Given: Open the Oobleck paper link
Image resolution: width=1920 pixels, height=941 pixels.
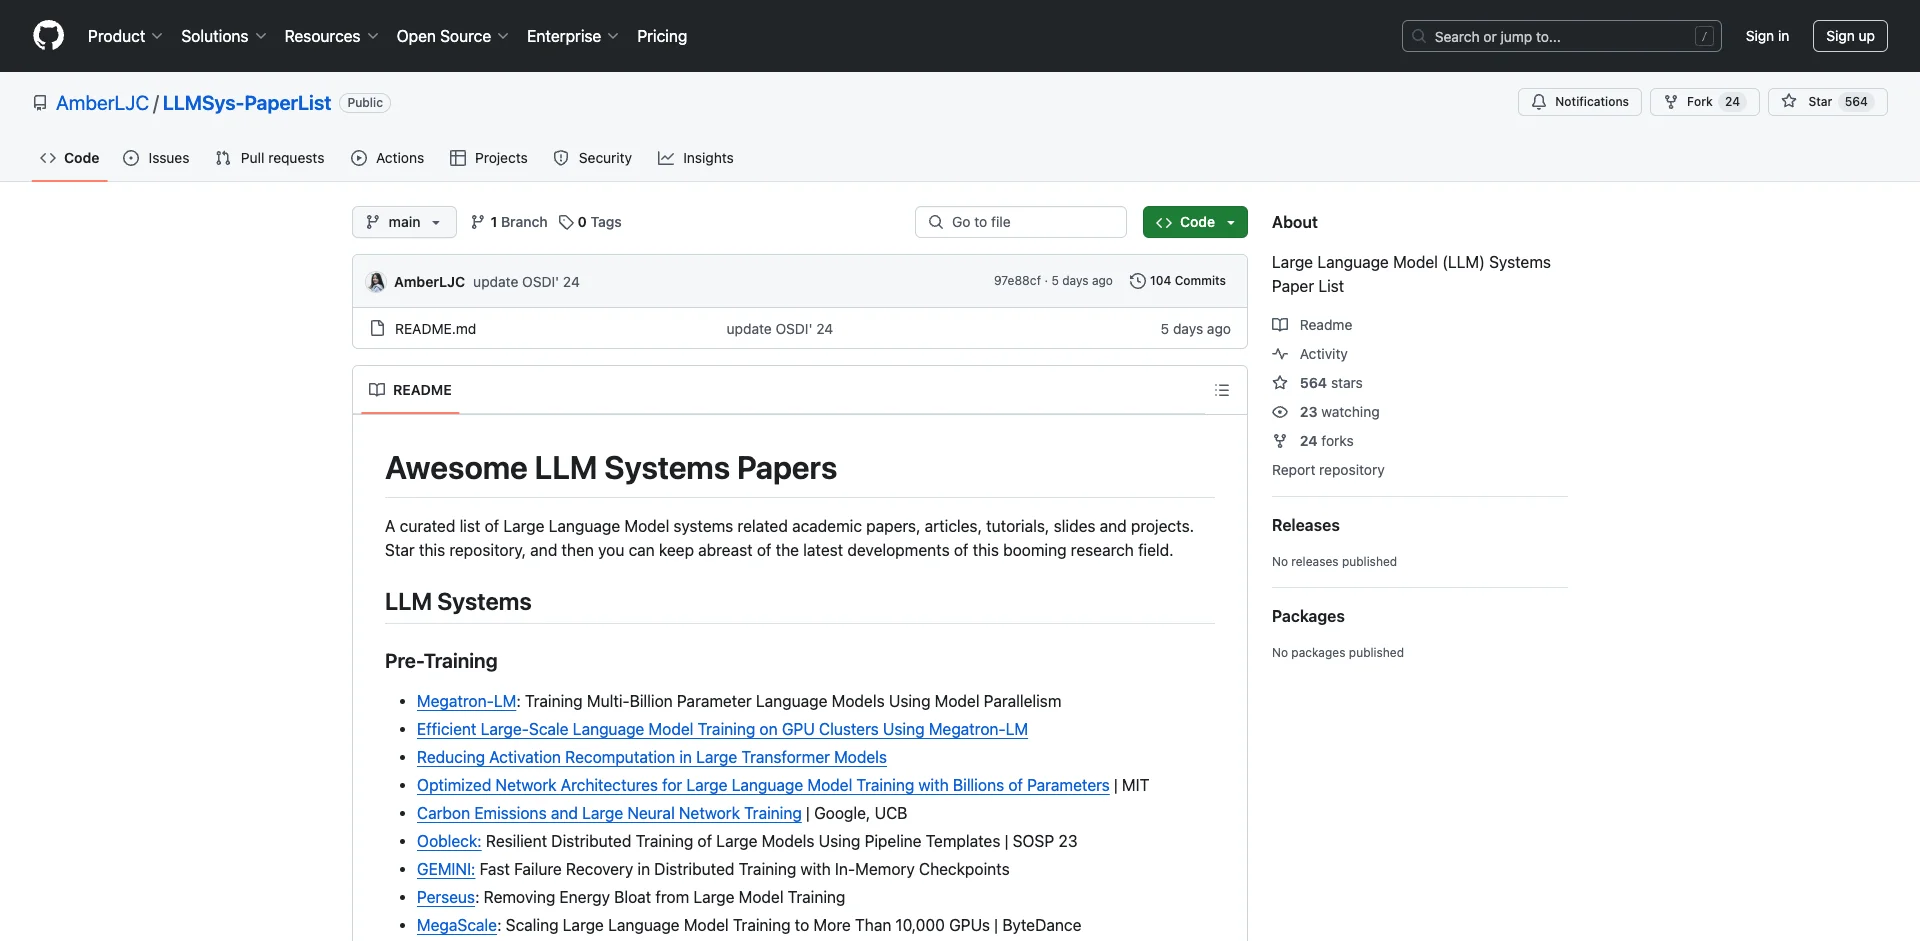Looking at the screenshot, I should [449, 842].
